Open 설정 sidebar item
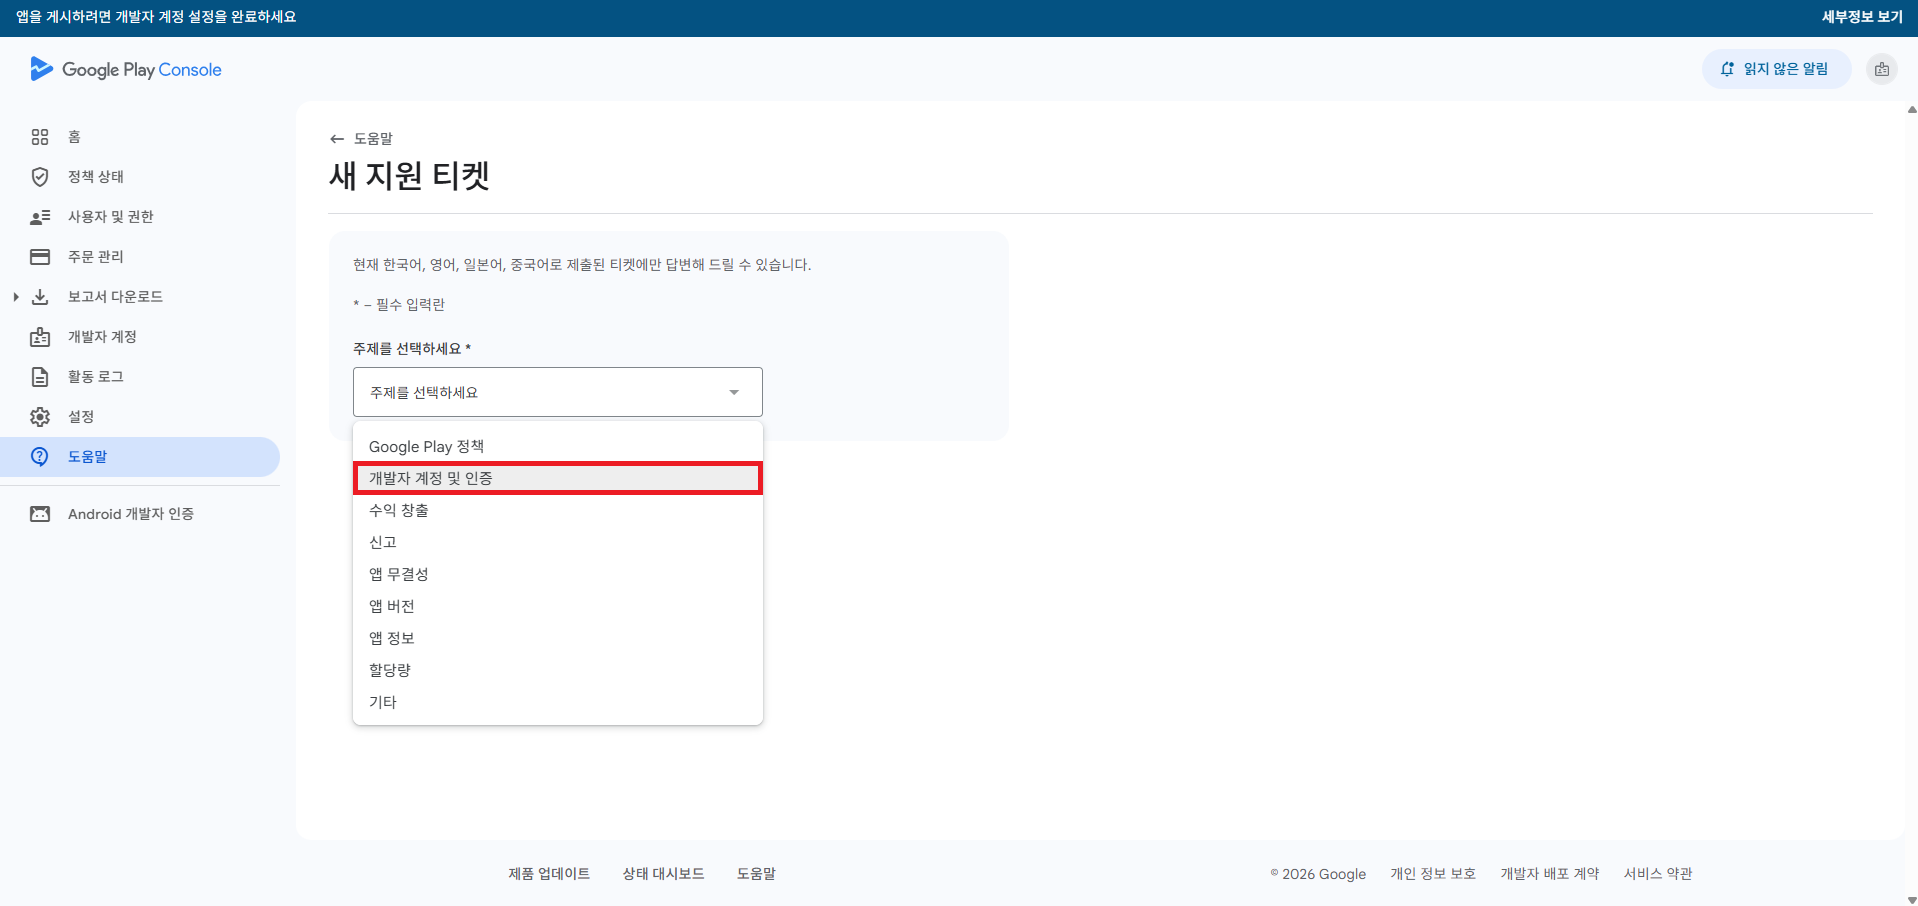1918x906 pixels. [x=140, y=417]
